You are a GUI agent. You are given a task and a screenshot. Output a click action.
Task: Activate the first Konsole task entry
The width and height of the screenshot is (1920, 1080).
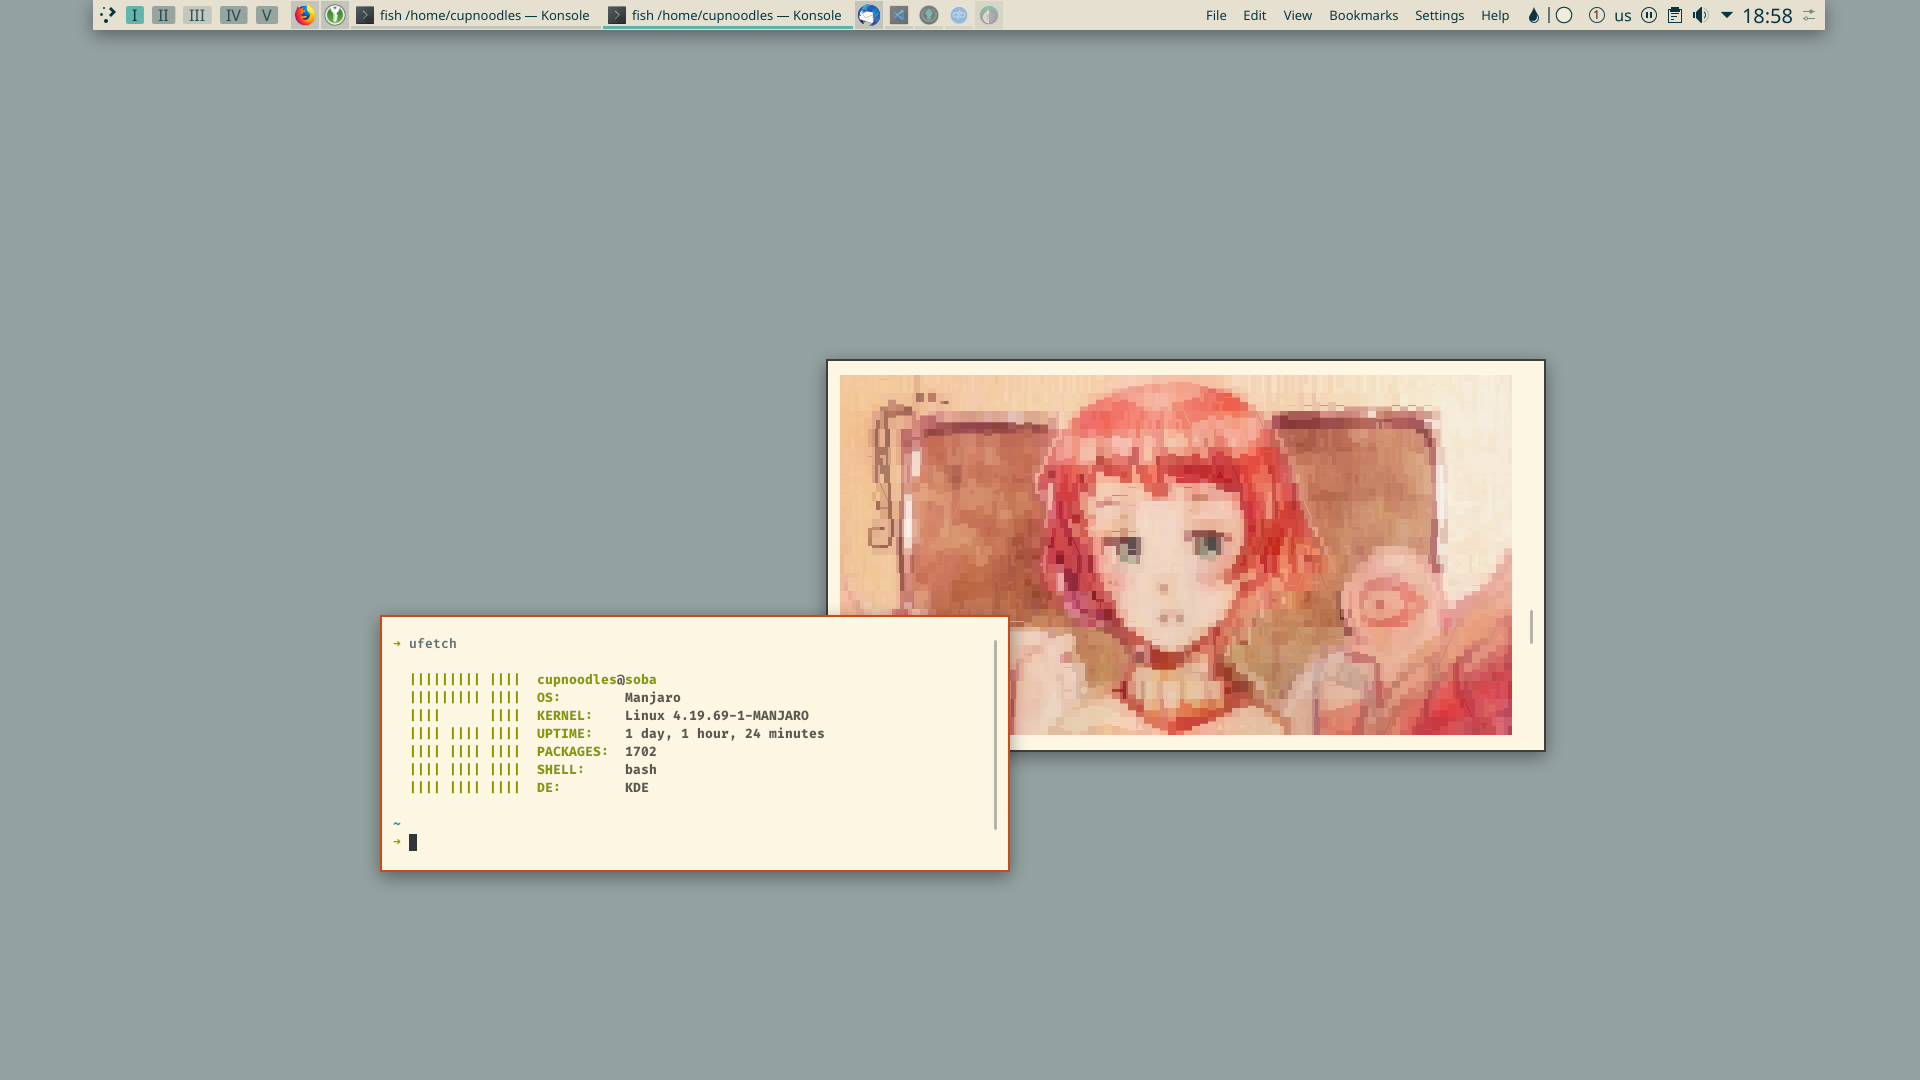click(475, 15)
